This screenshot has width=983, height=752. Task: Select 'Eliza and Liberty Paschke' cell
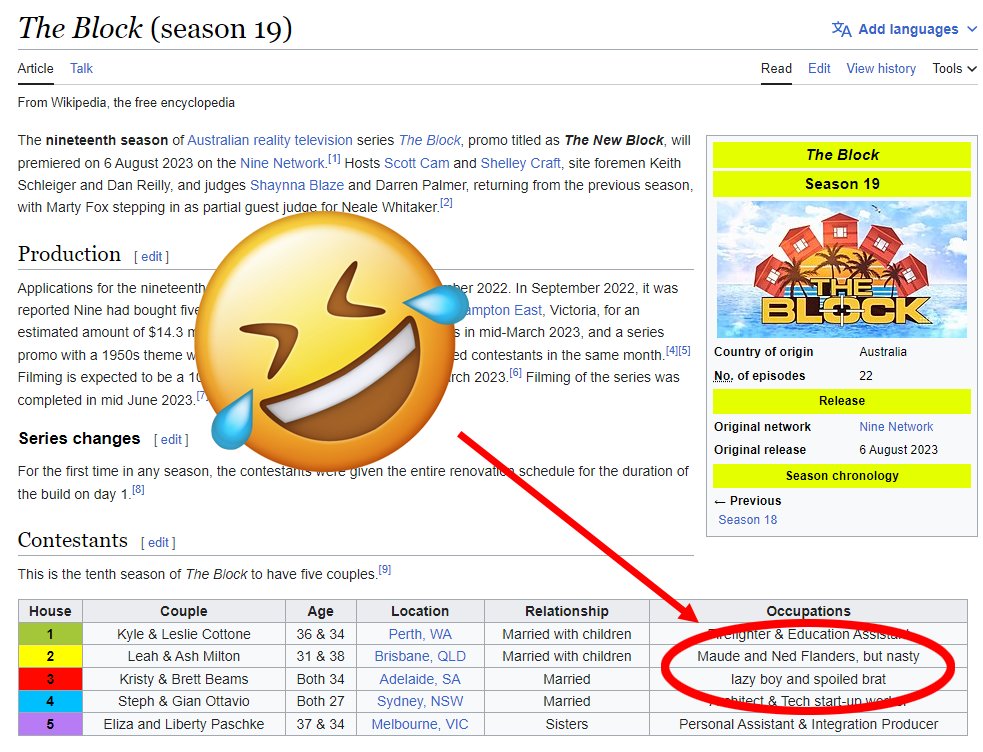pyautogui.click(x=184, y=724)
